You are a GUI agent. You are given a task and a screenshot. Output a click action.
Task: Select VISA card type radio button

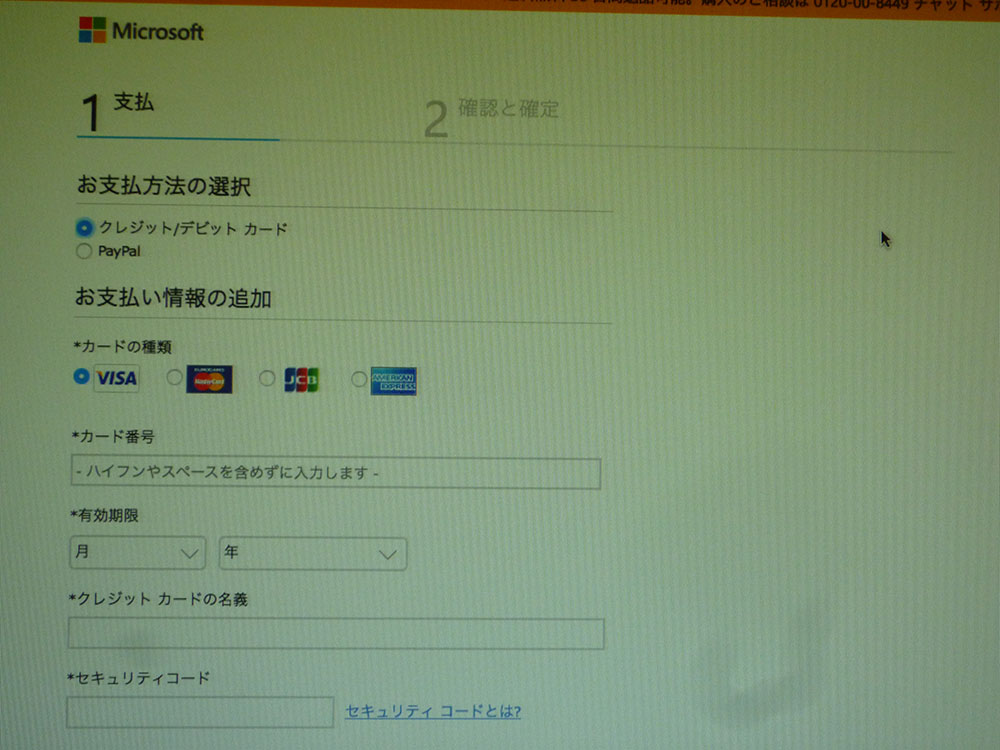point(81,376)
